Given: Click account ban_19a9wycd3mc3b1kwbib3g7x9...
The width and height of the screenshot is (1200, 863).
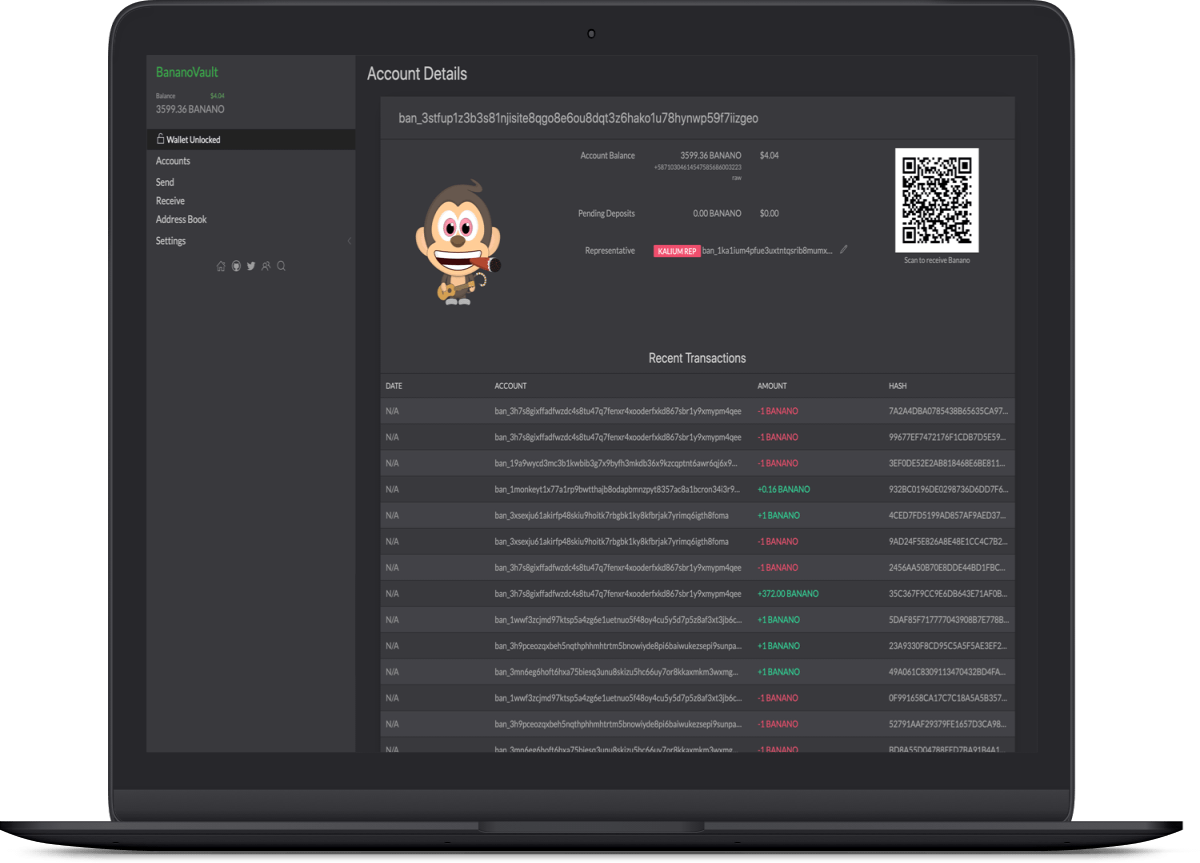Looking at the screenshot, I should tap(617, 463).
